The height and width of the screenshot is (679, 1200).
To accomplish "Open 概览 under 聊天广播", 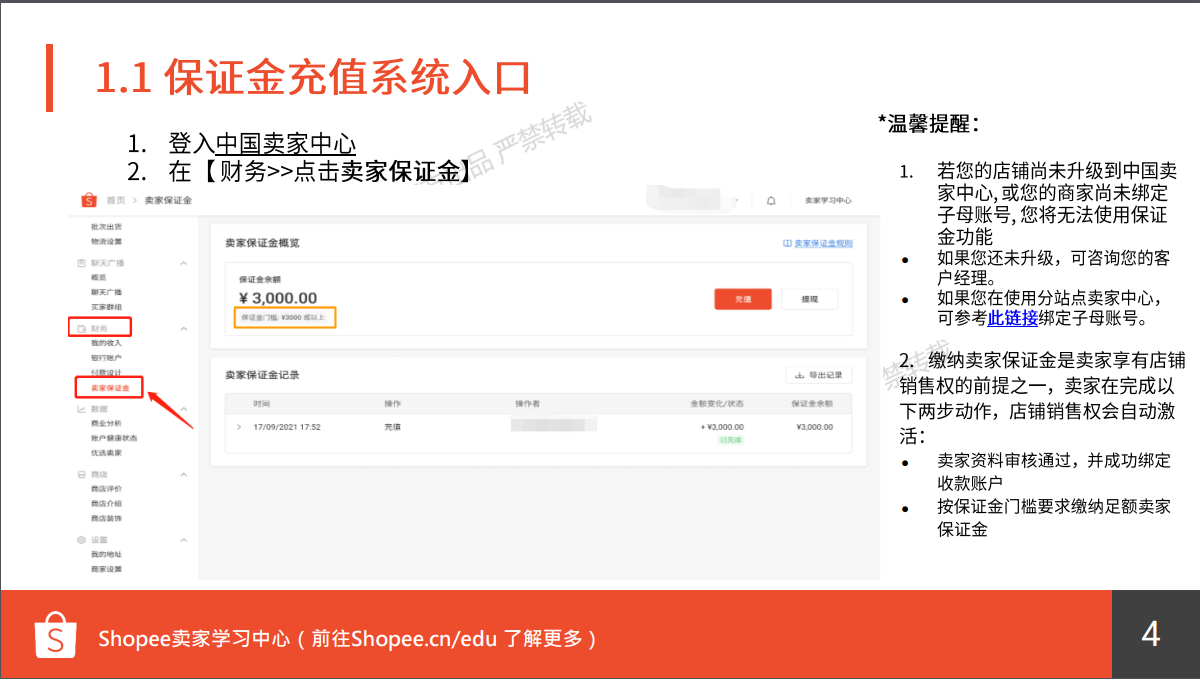I will [98, 277].
